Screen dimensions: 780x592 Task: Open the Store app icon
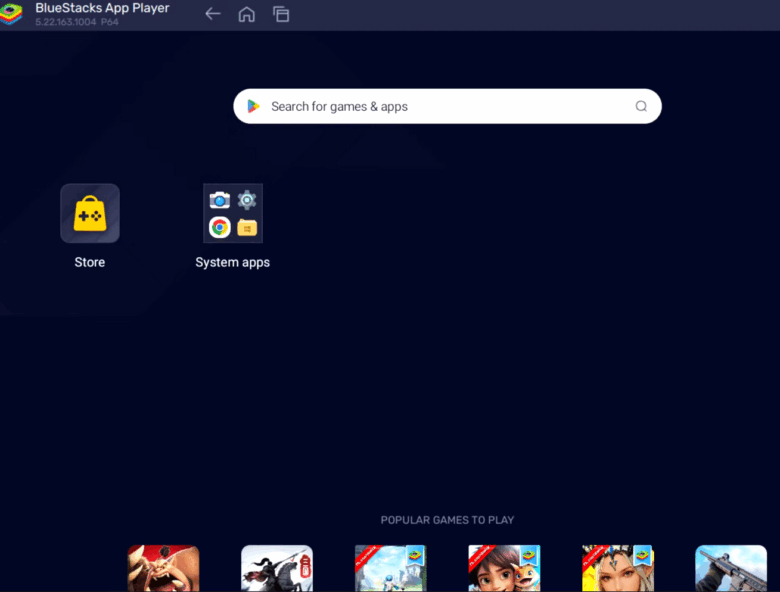click(90, 213)
